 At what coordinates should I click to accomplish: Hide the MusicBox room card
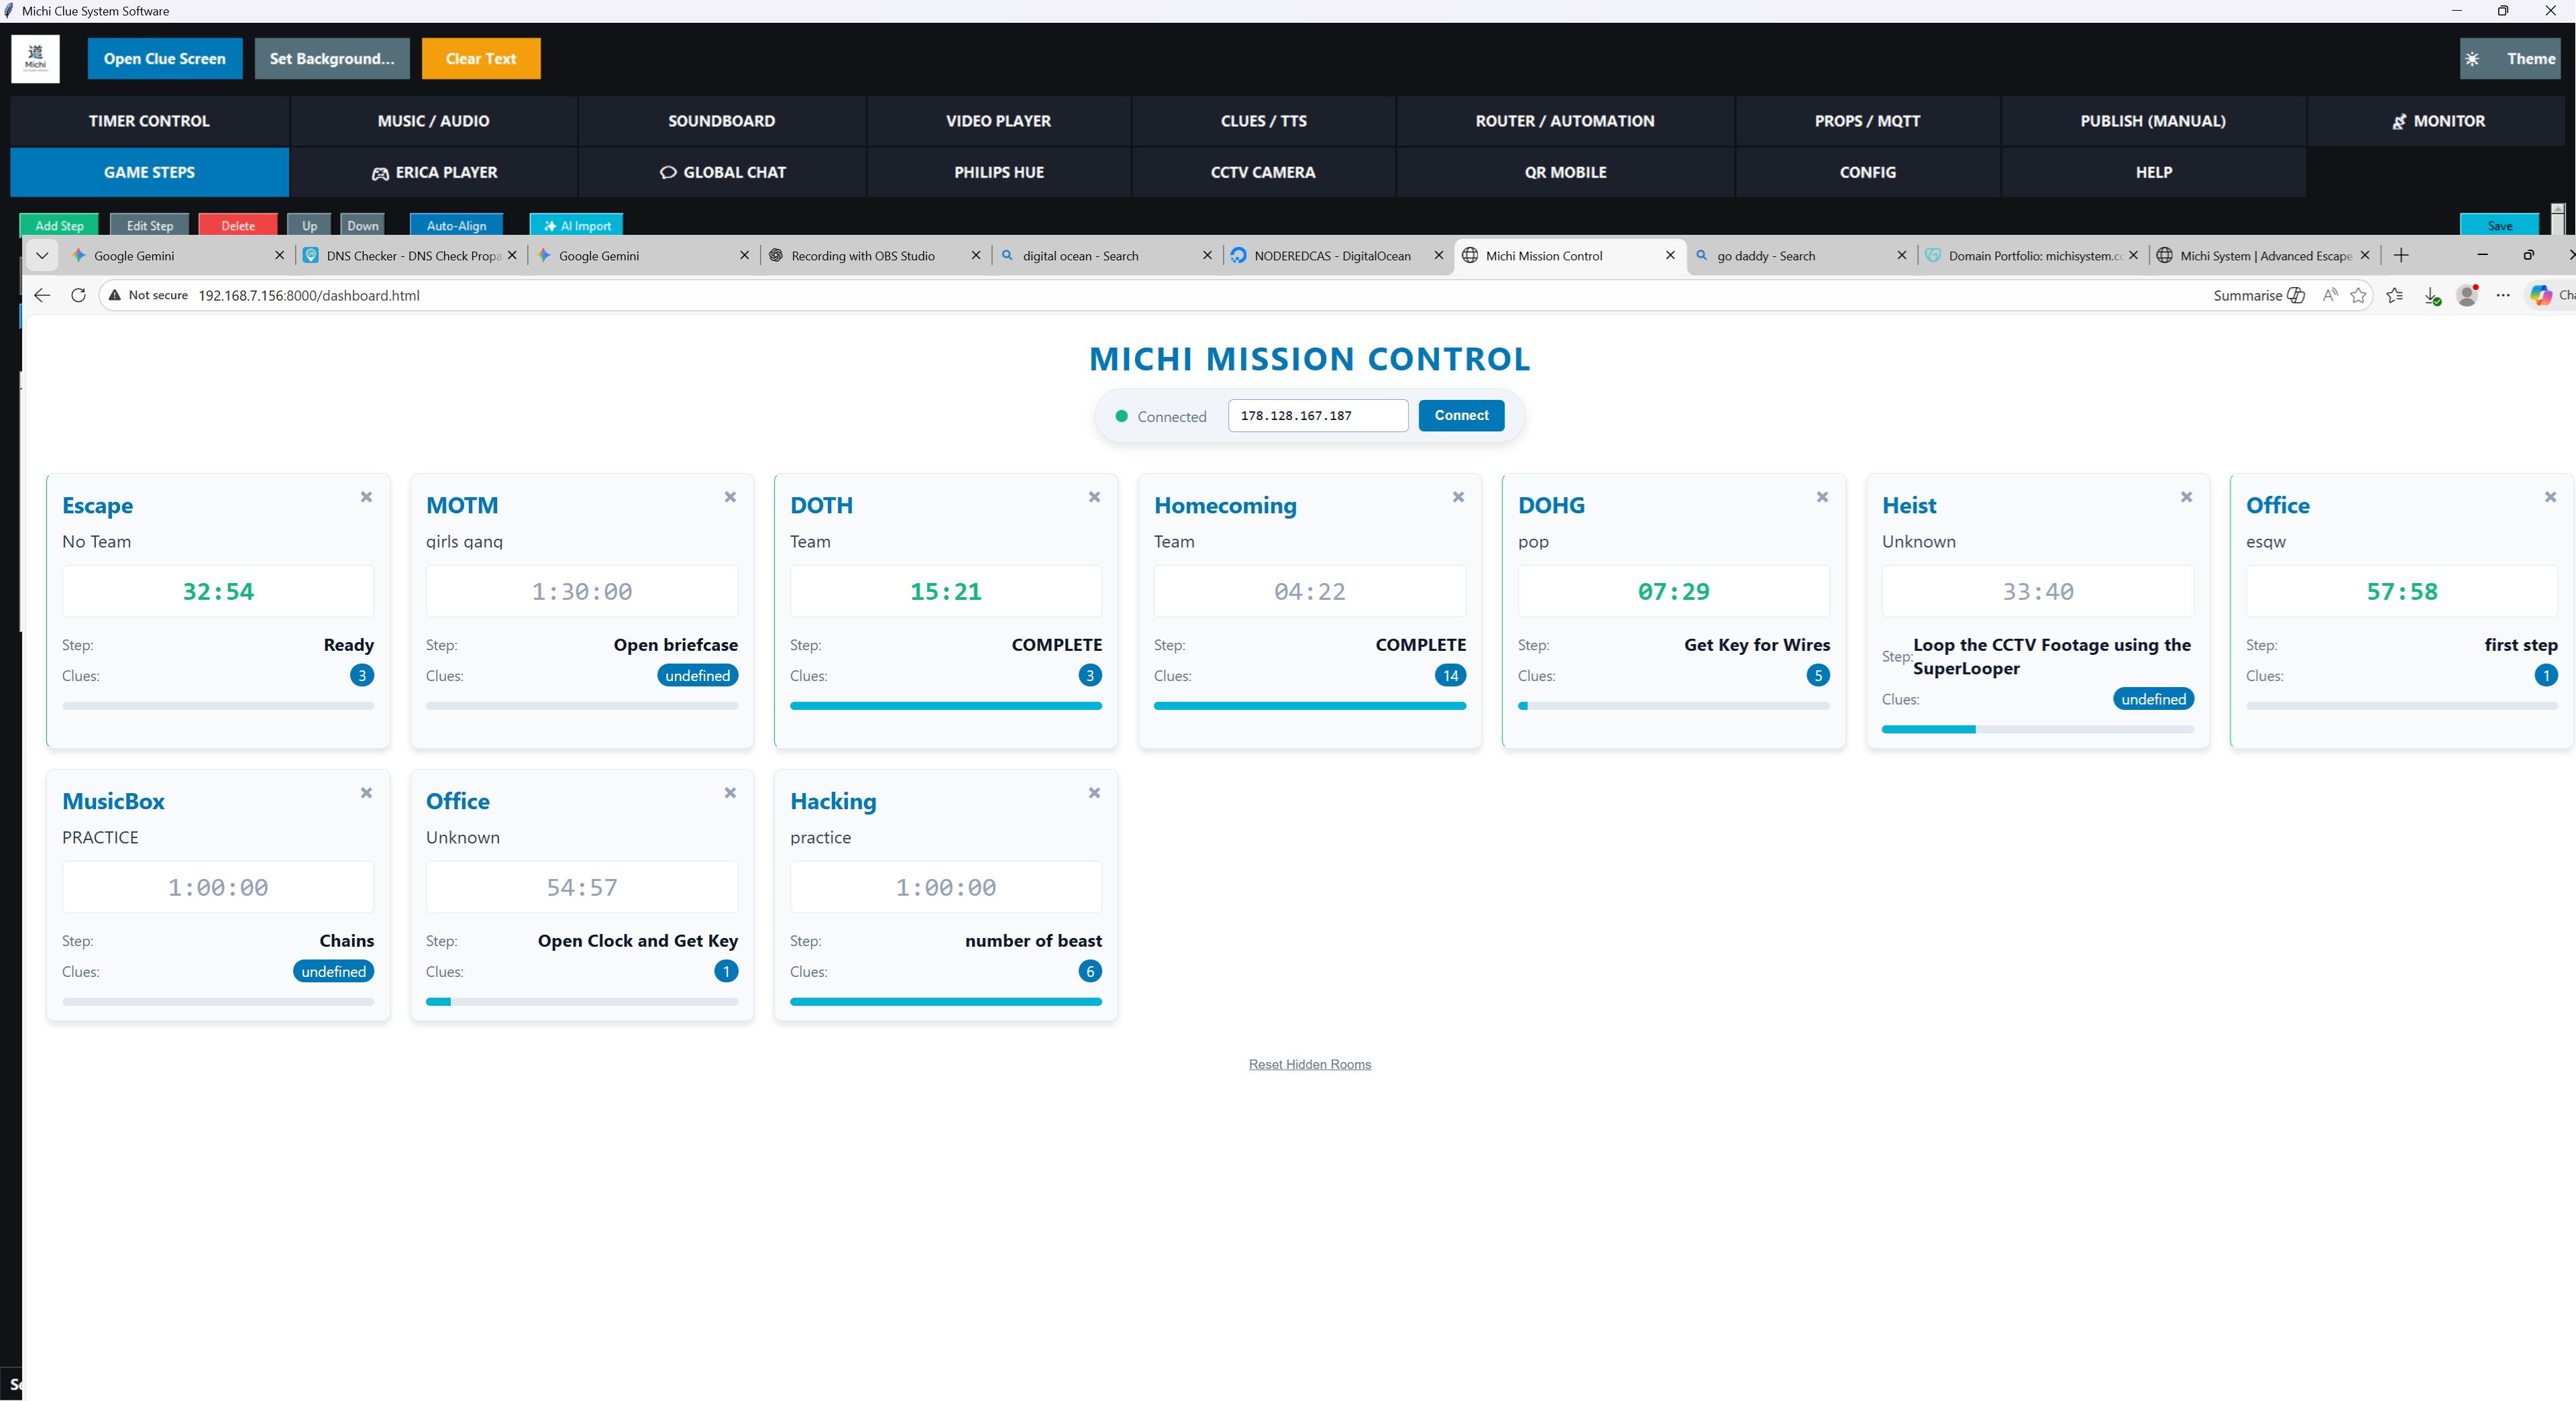[x=366, y=793]
